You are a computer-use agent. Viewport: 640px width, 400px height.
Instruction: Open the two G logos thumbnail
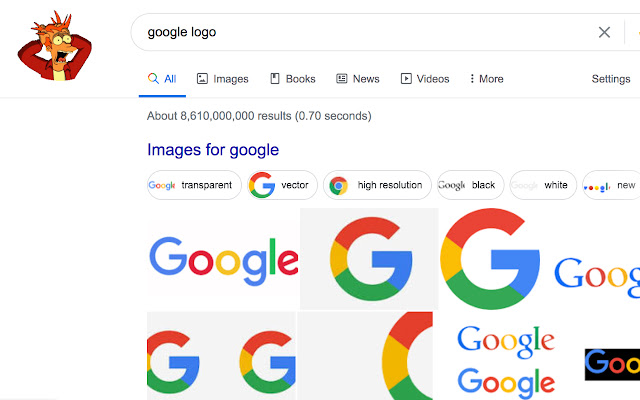(x=221, y=355)
